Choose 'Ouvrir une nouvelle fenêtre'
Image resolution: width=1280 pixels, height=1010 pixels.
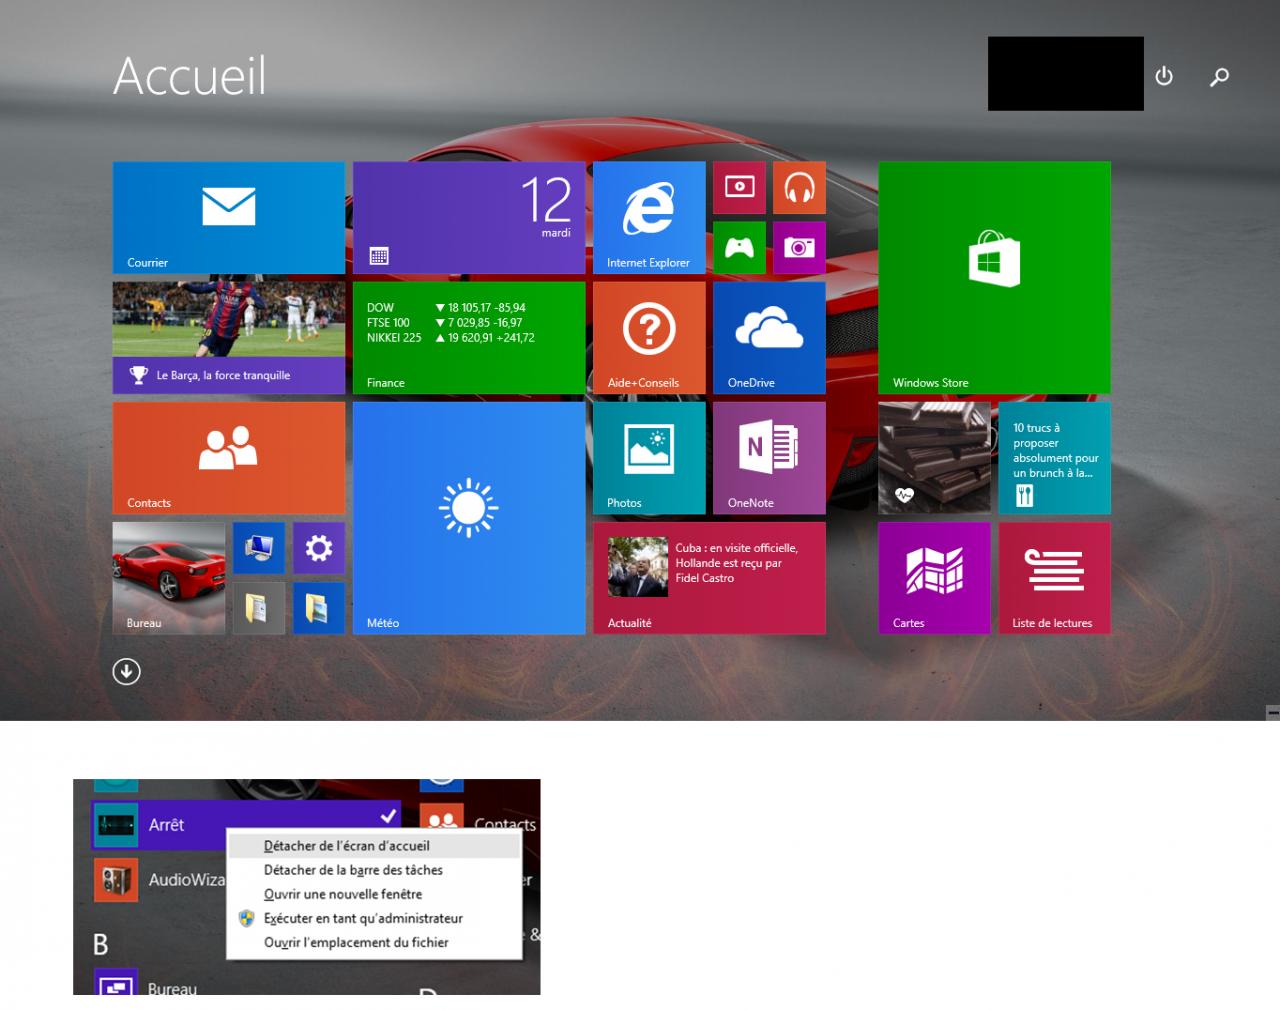coord(374,894)
